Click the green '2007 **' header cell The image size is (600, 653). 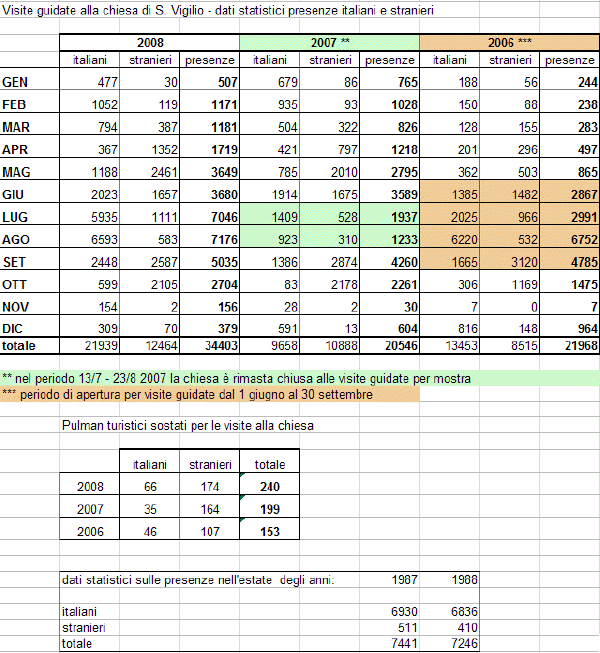point(330,42)
